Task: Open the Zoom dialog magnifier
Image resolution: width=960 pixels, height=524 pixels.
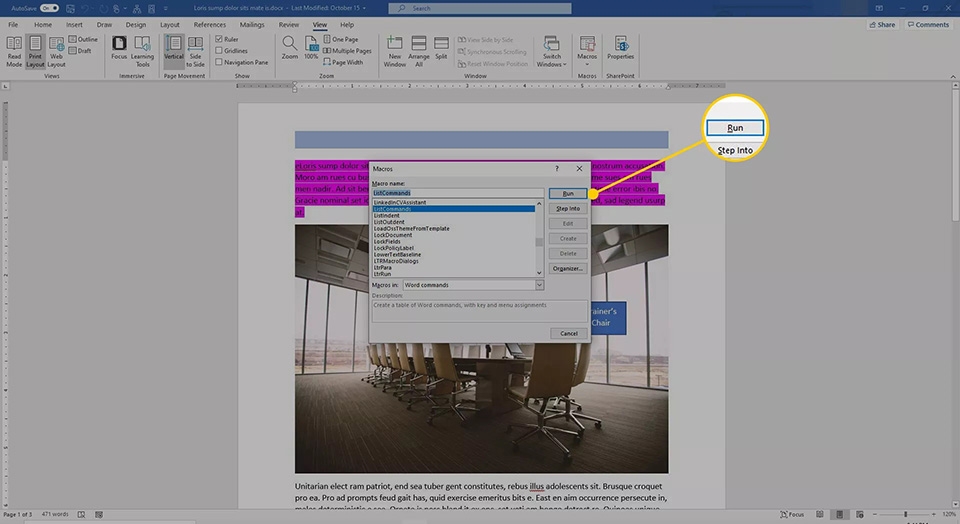Action: point(290,48)
